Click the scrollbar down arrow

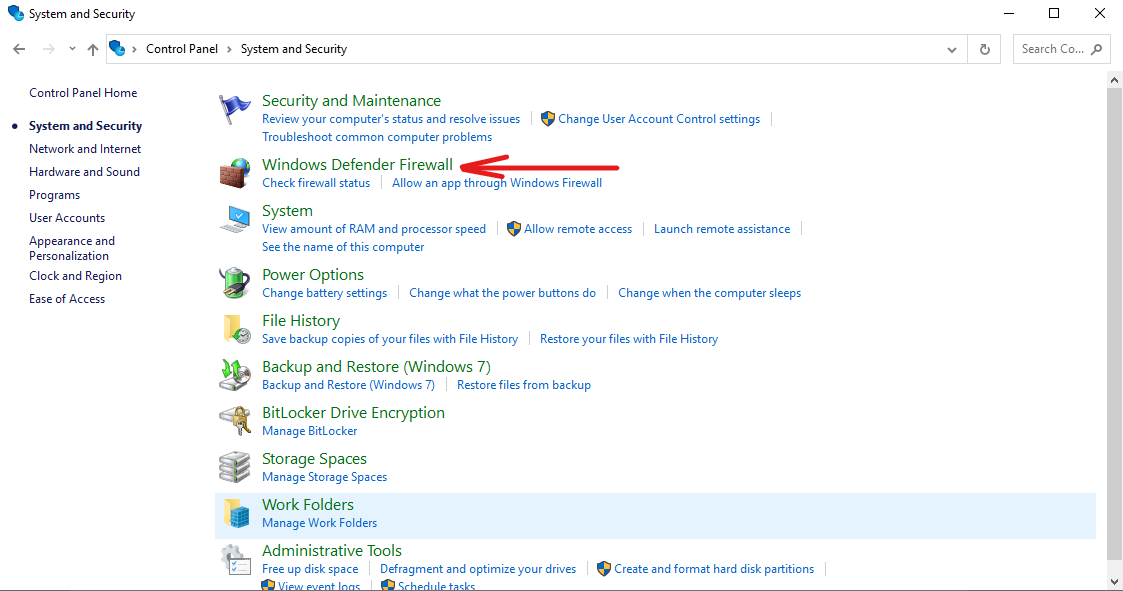click(x=1114, y=582)
